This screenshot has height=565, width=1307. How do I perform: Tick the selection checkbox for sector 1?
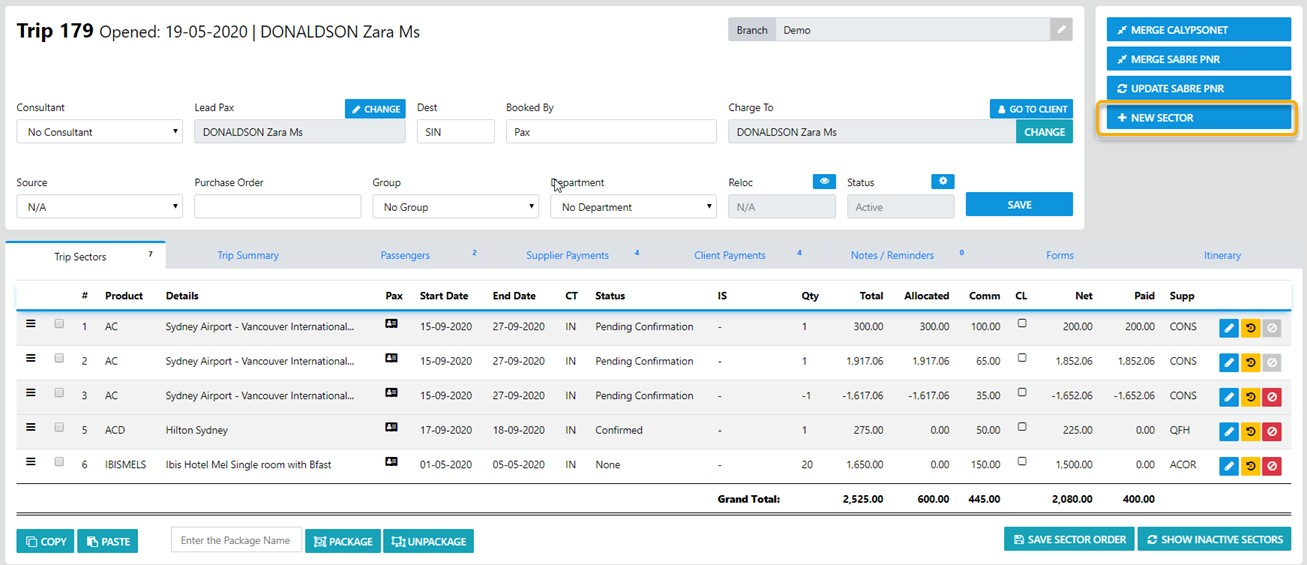(x=59, y=324)
